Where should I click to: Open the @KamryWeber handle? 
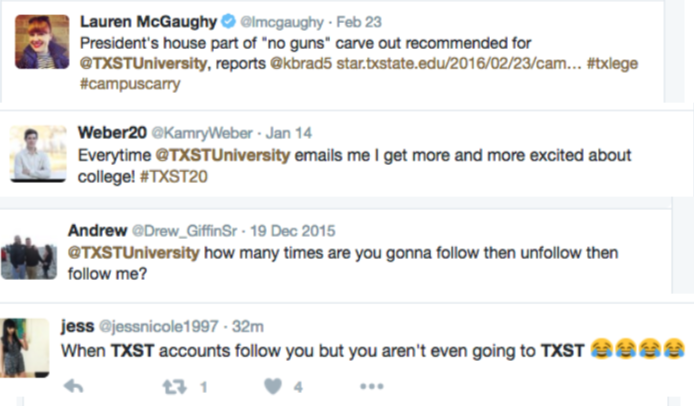point(202,133)
